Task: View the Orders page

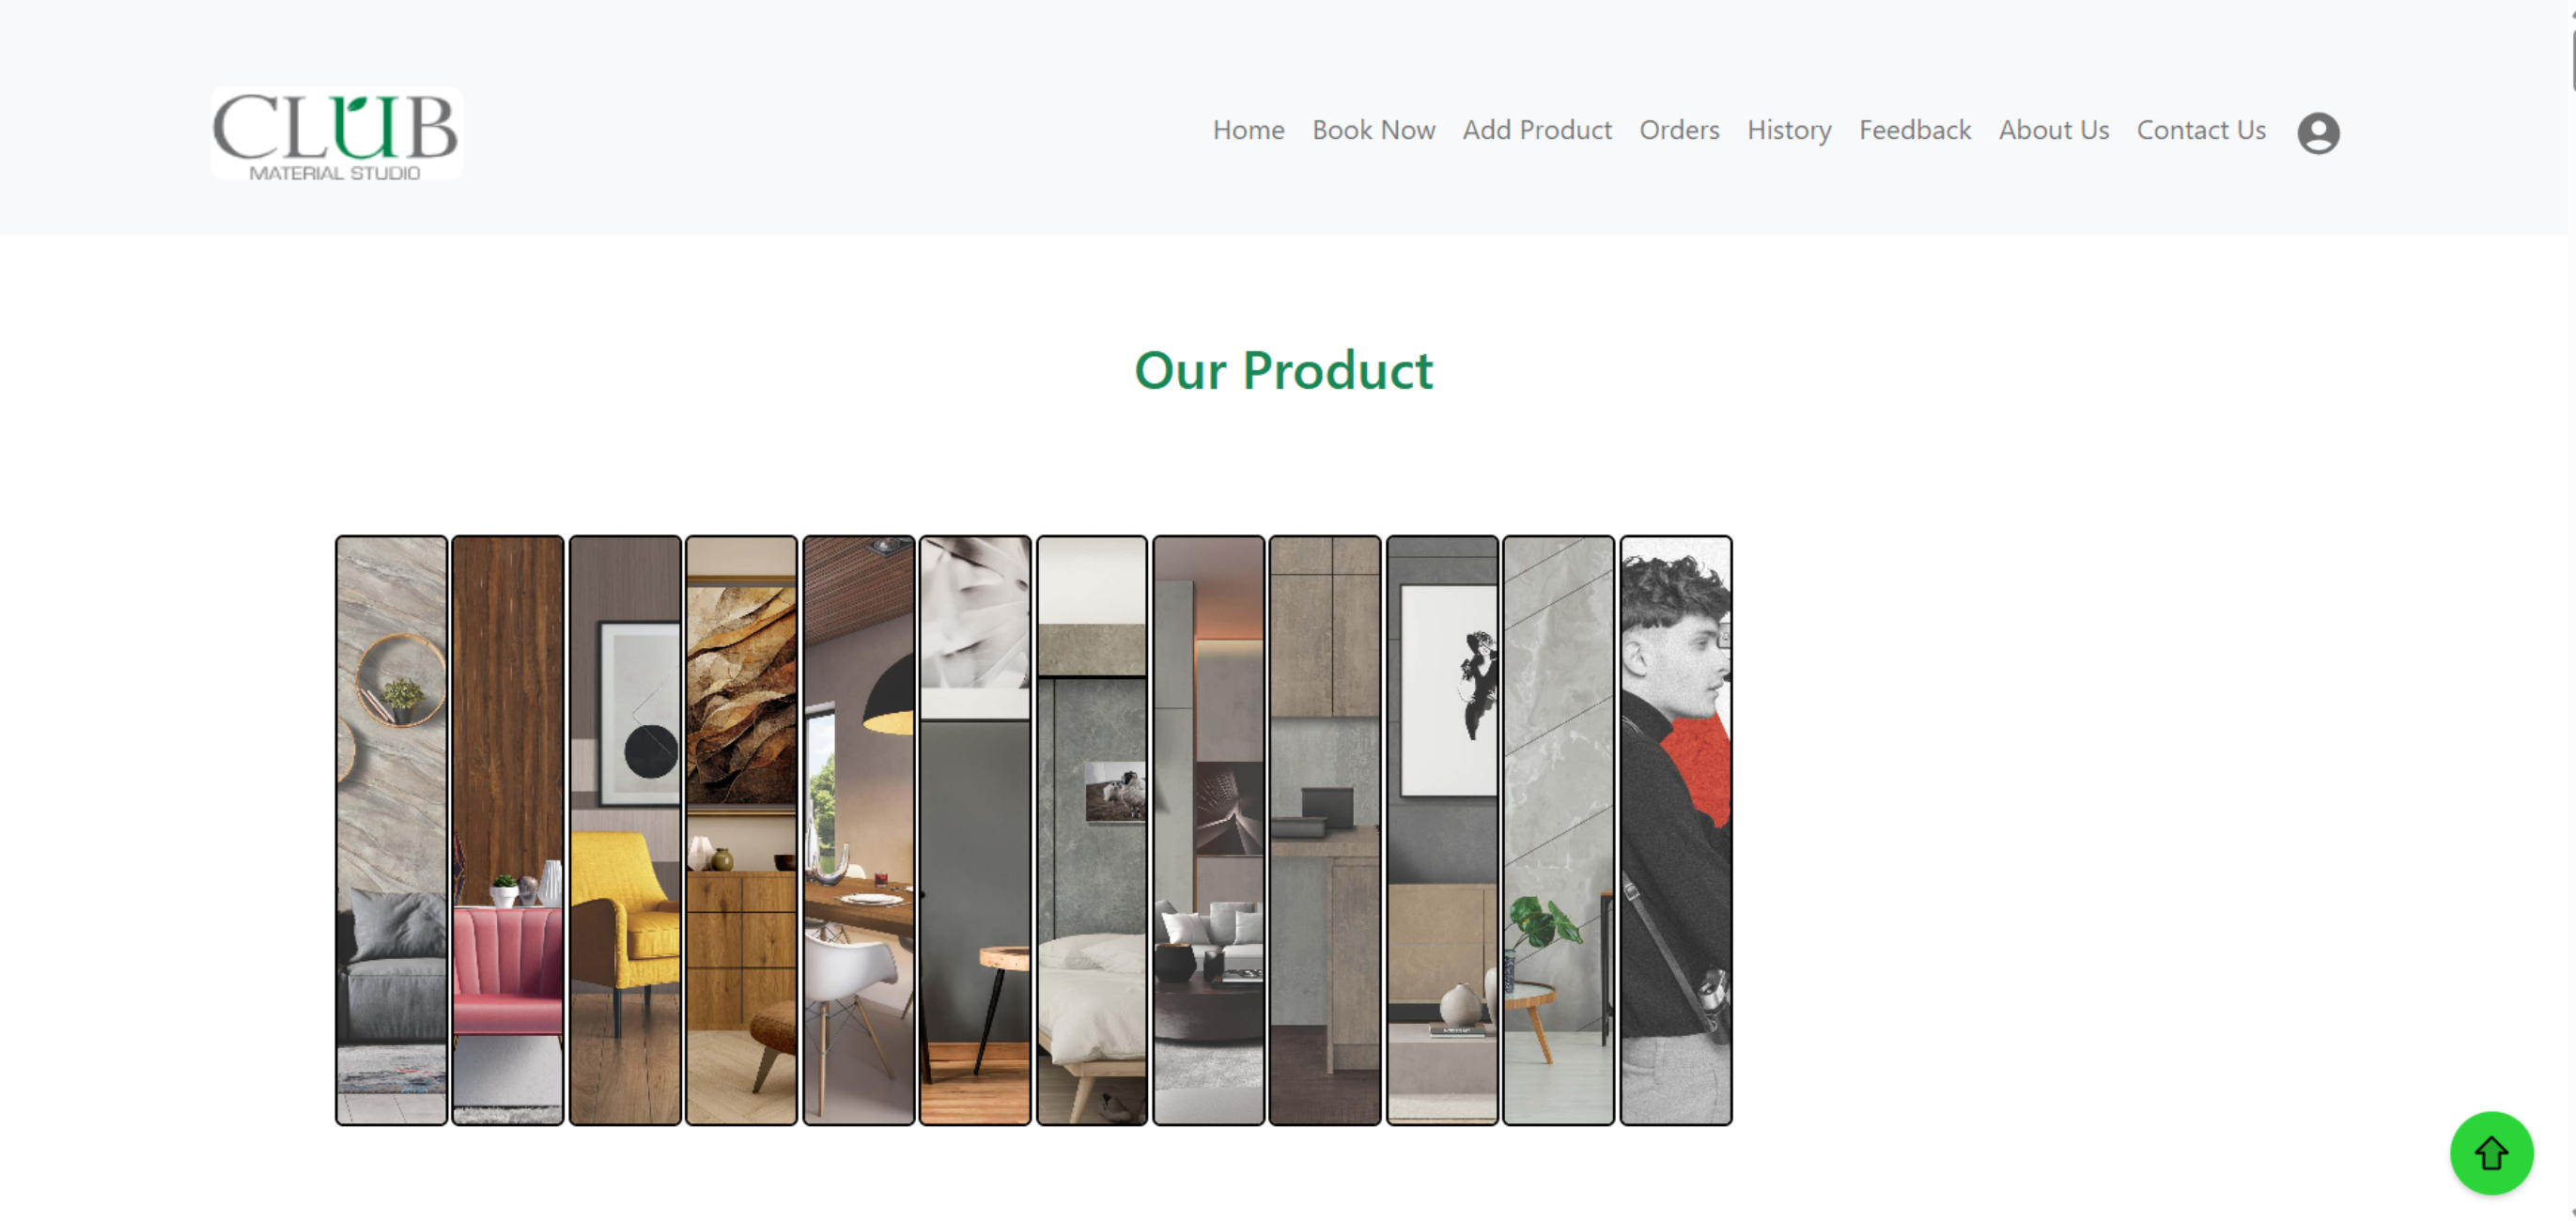Action: 1679,130
